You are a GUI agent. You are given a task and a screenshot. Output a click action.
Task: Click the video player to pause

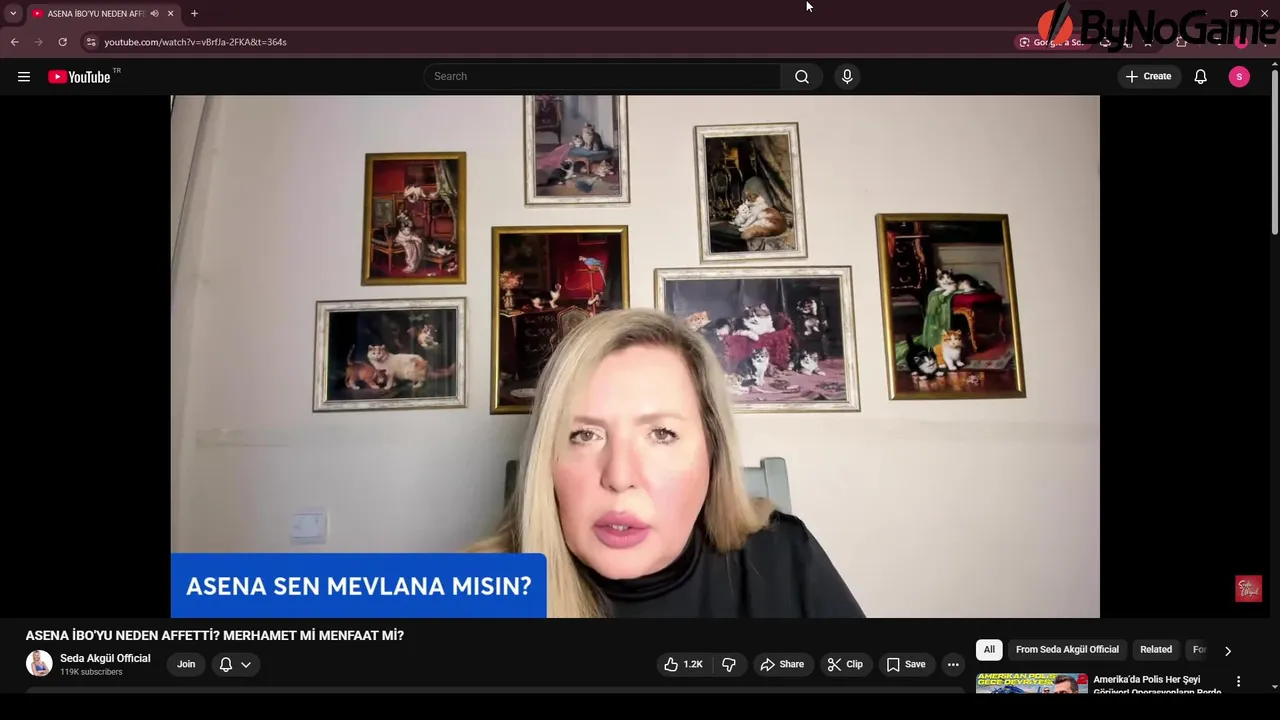[635, 356]
